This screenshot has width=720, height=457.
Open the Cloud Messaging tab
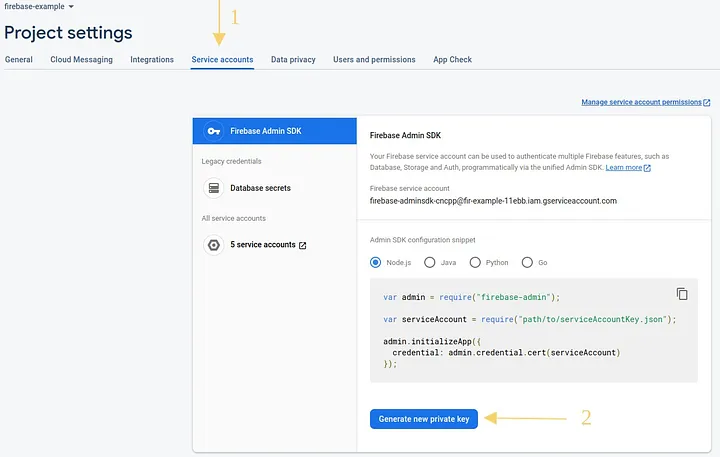(81, 60)
